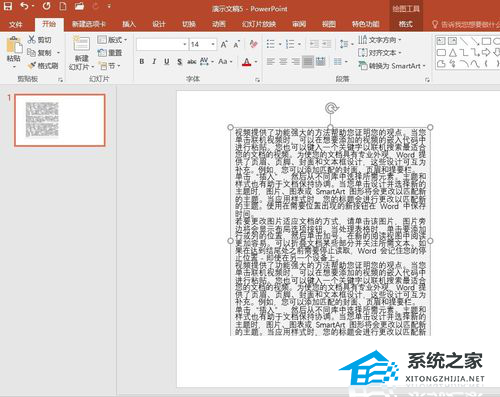Click the 粘贴 Paste icon
Screen dimensions: 500x397
[14, 45]
